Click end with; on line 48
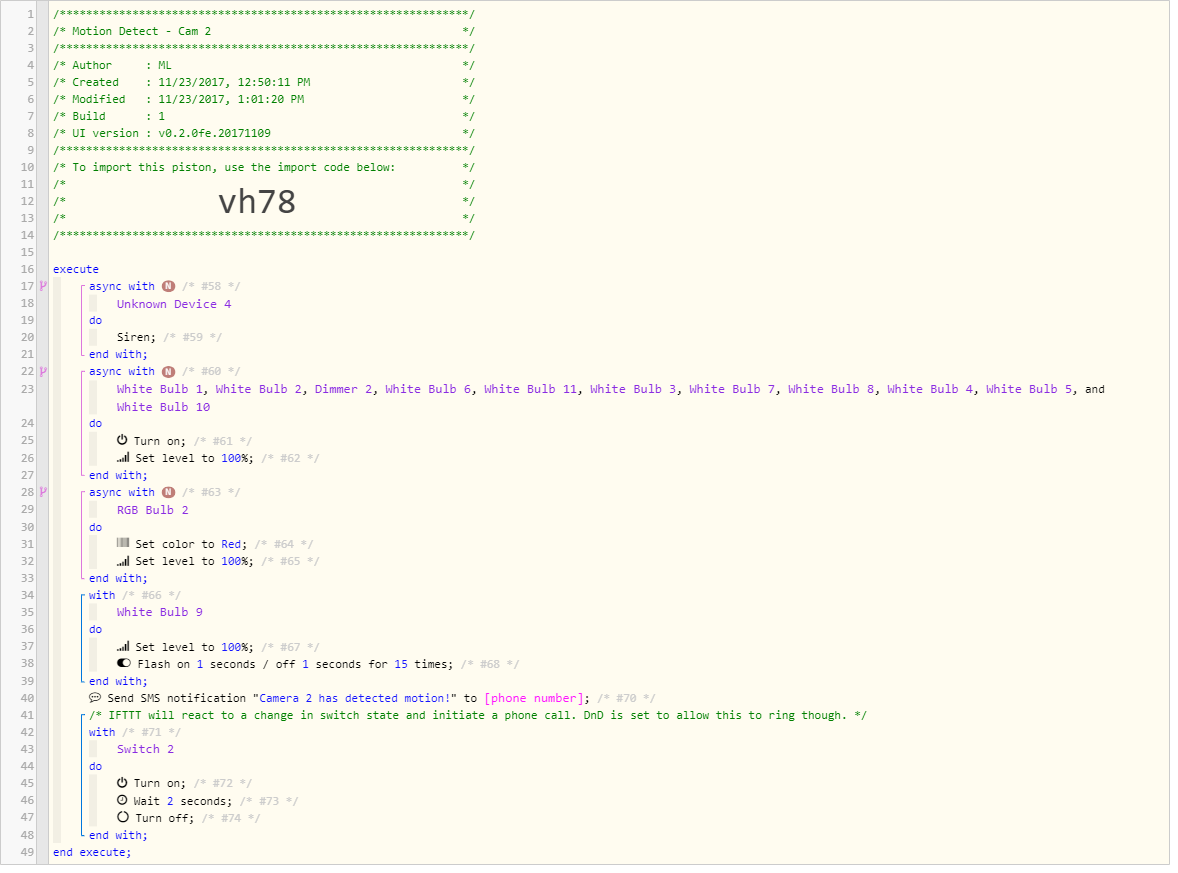This screenshot has width=1178, height=873. pos(118,835)
